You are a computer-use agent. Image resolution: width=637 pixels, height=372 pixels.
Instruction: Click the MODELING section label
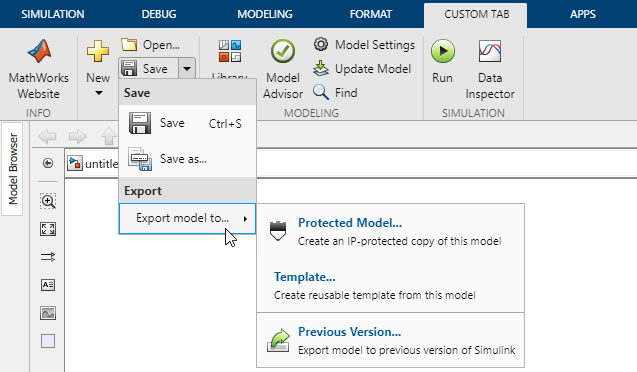click(311, 113)
